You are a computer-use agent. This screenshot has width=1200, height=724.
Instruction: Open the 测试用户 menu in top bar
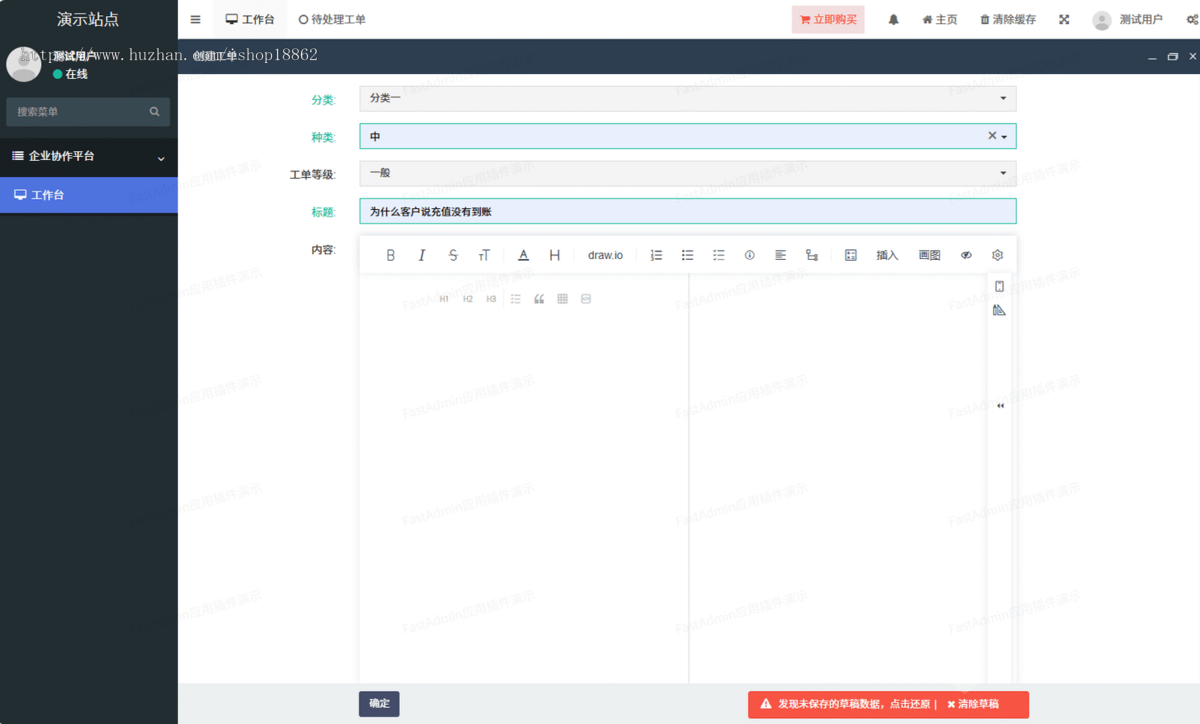(x=1127, y=19)
